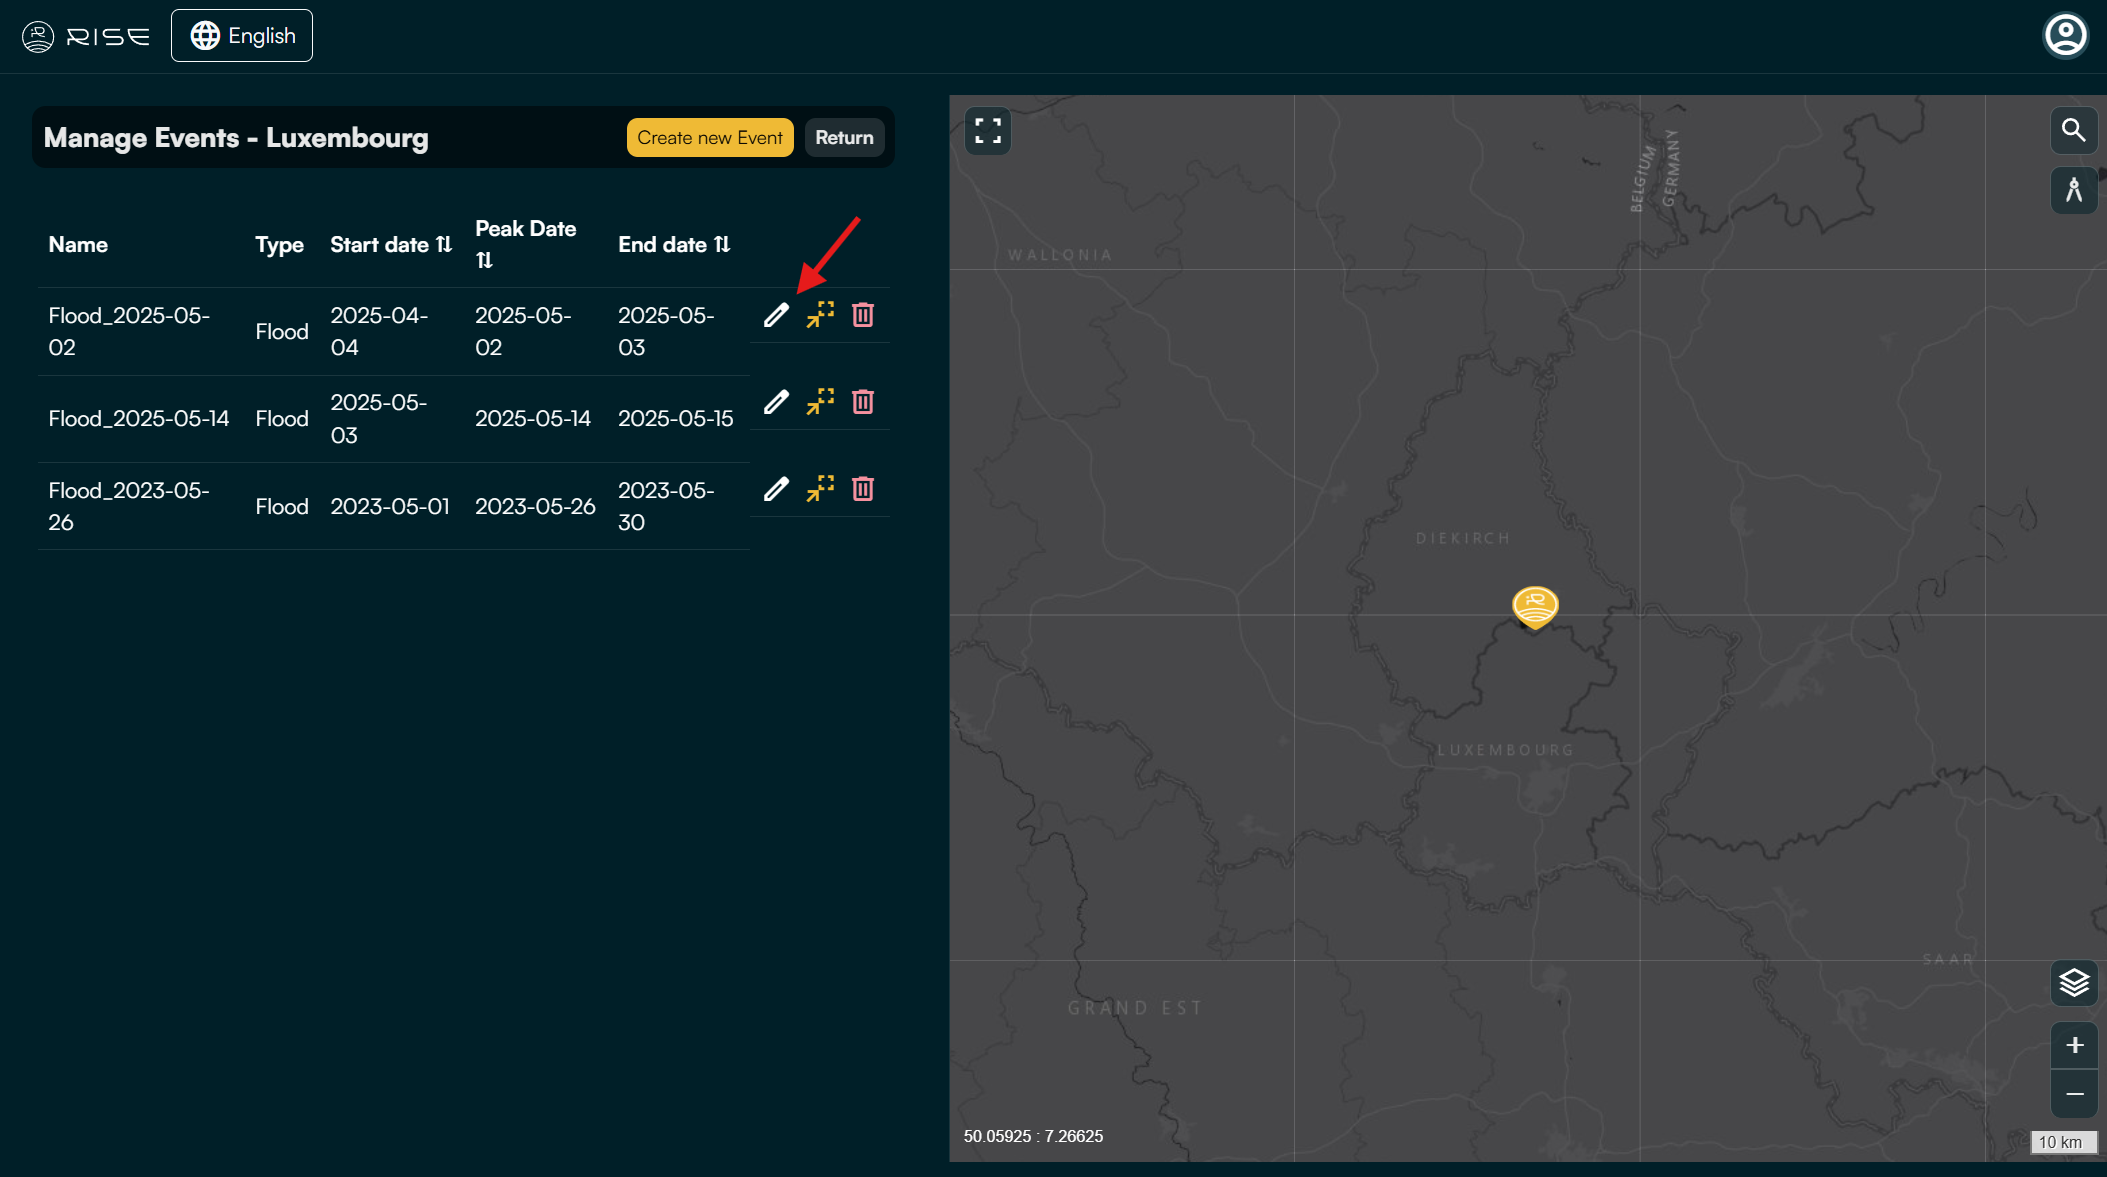The width and height of the screenshot is (2107, 1177).
Task: Zoom to the Flood_2025-05-14 event area
Action: click(x=820, y=402)
